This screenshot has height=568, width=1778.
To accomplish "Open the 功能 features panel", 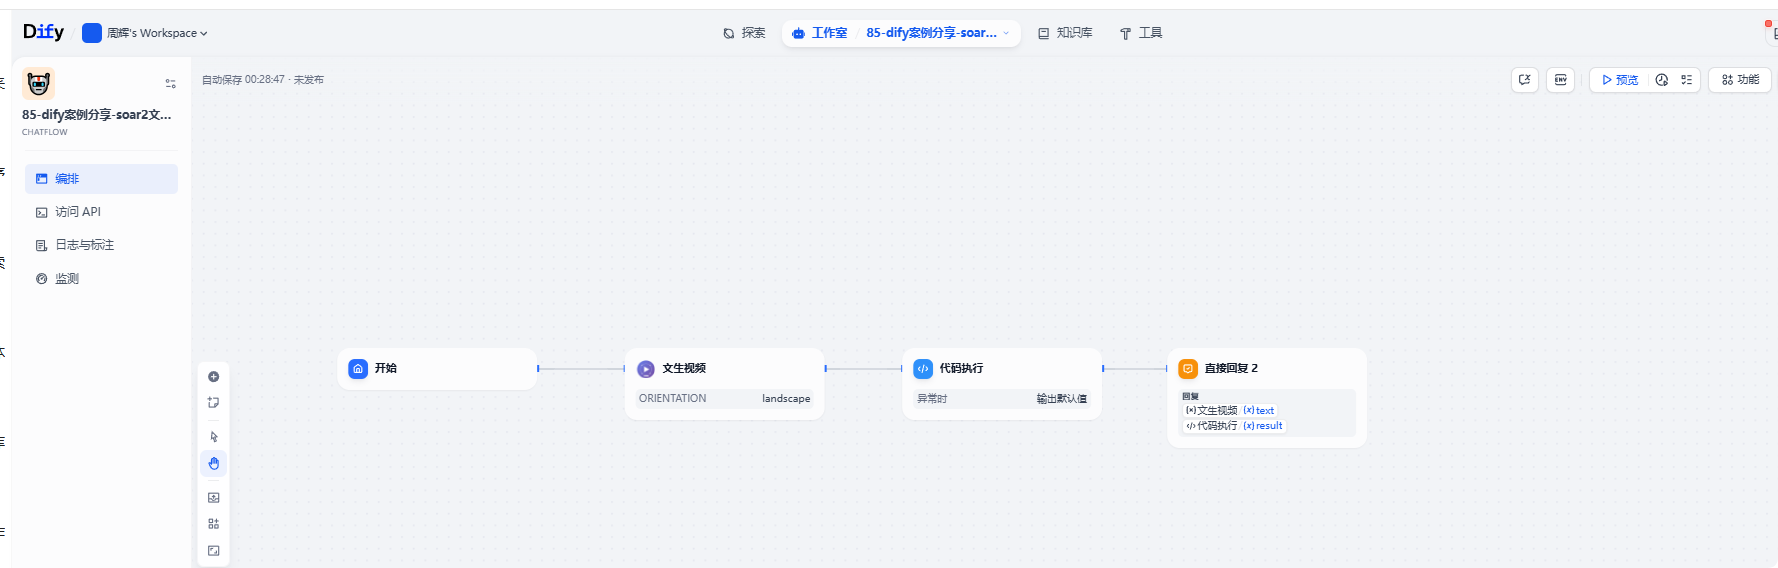I will pos(1740,80).
